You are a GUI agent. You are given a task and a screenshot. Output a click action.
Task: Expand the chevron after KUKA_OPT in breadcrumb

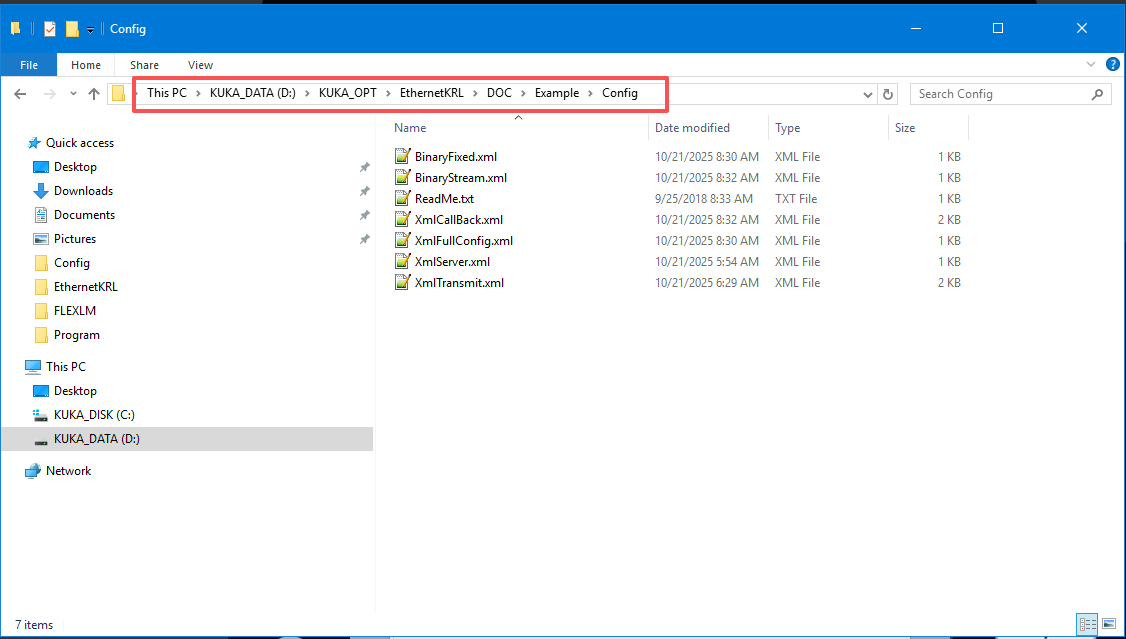388,93
